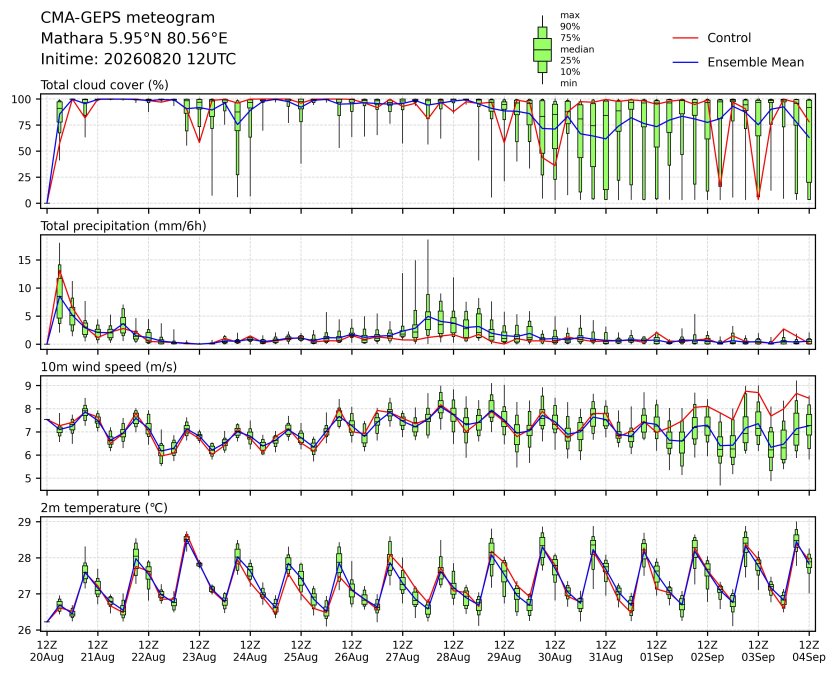837x674 pixels.
Task: Click the 12Z 20Aug x-axis tick label
Action: pos(46,651)
